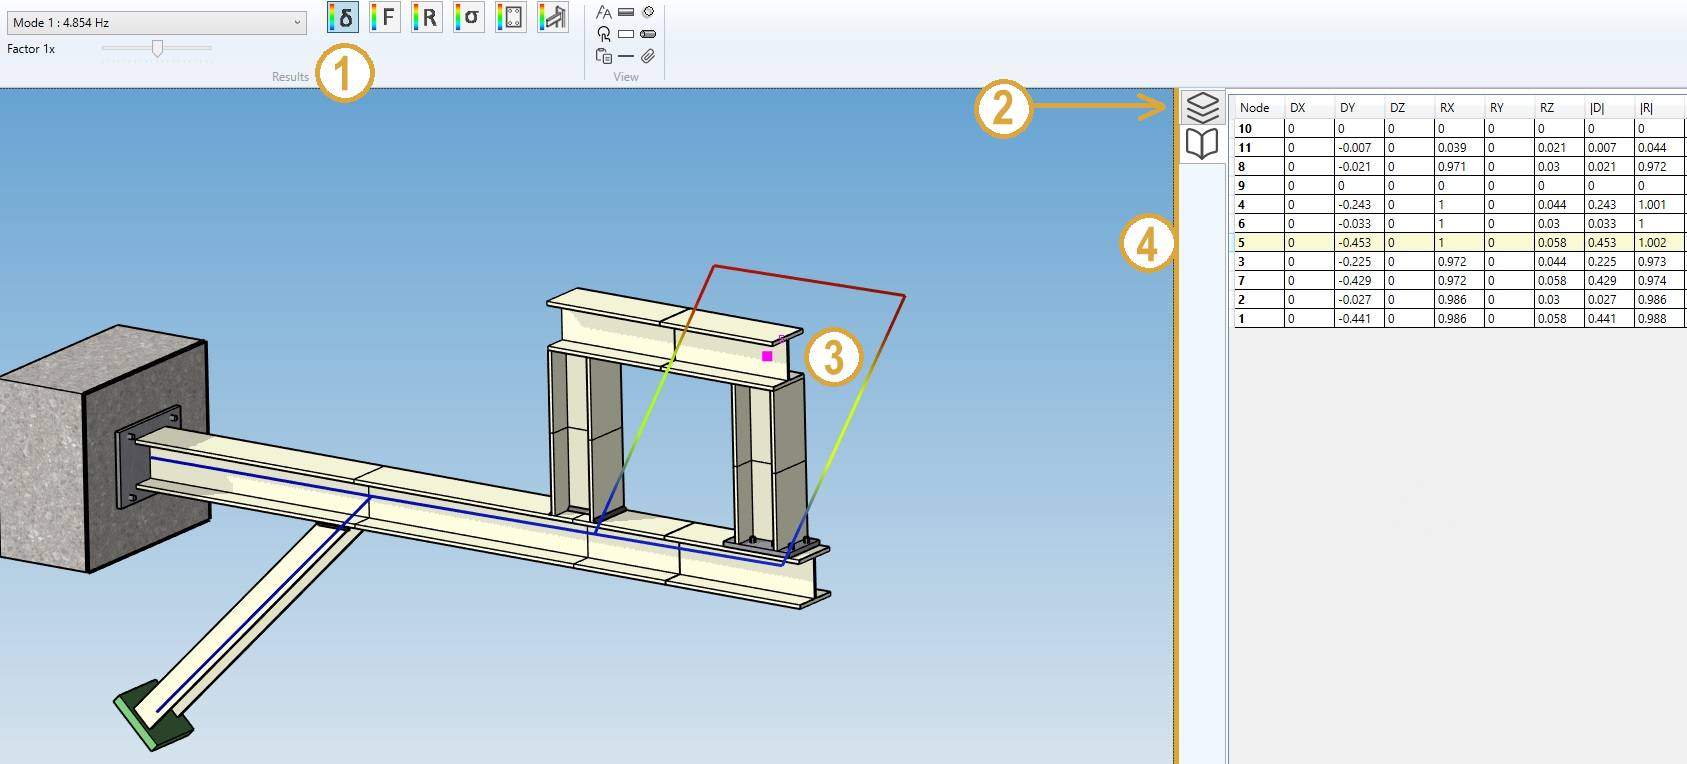
Task: Click the magenta node marker in 3D view
Action: [x=767, y=355]
